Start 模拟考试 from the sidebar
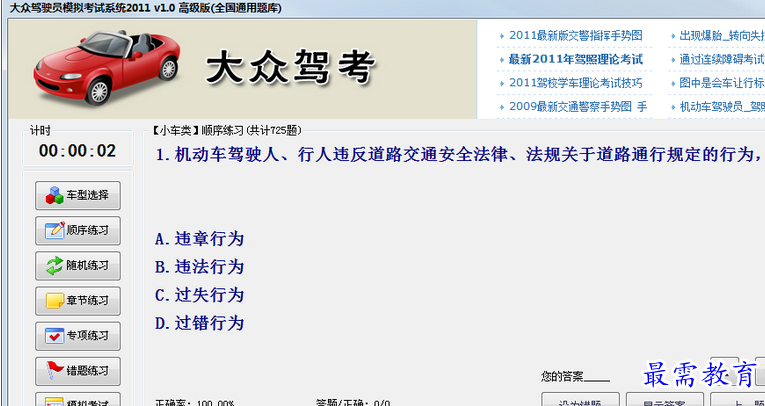The image size is (765, 406). [78, 400]
